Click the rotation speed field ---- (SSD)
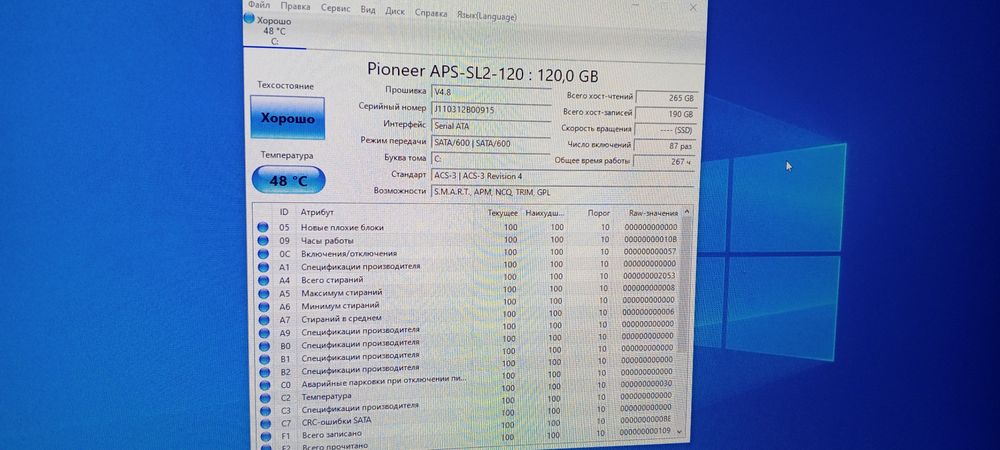1000x450 pixels. [x=665, y=130]
